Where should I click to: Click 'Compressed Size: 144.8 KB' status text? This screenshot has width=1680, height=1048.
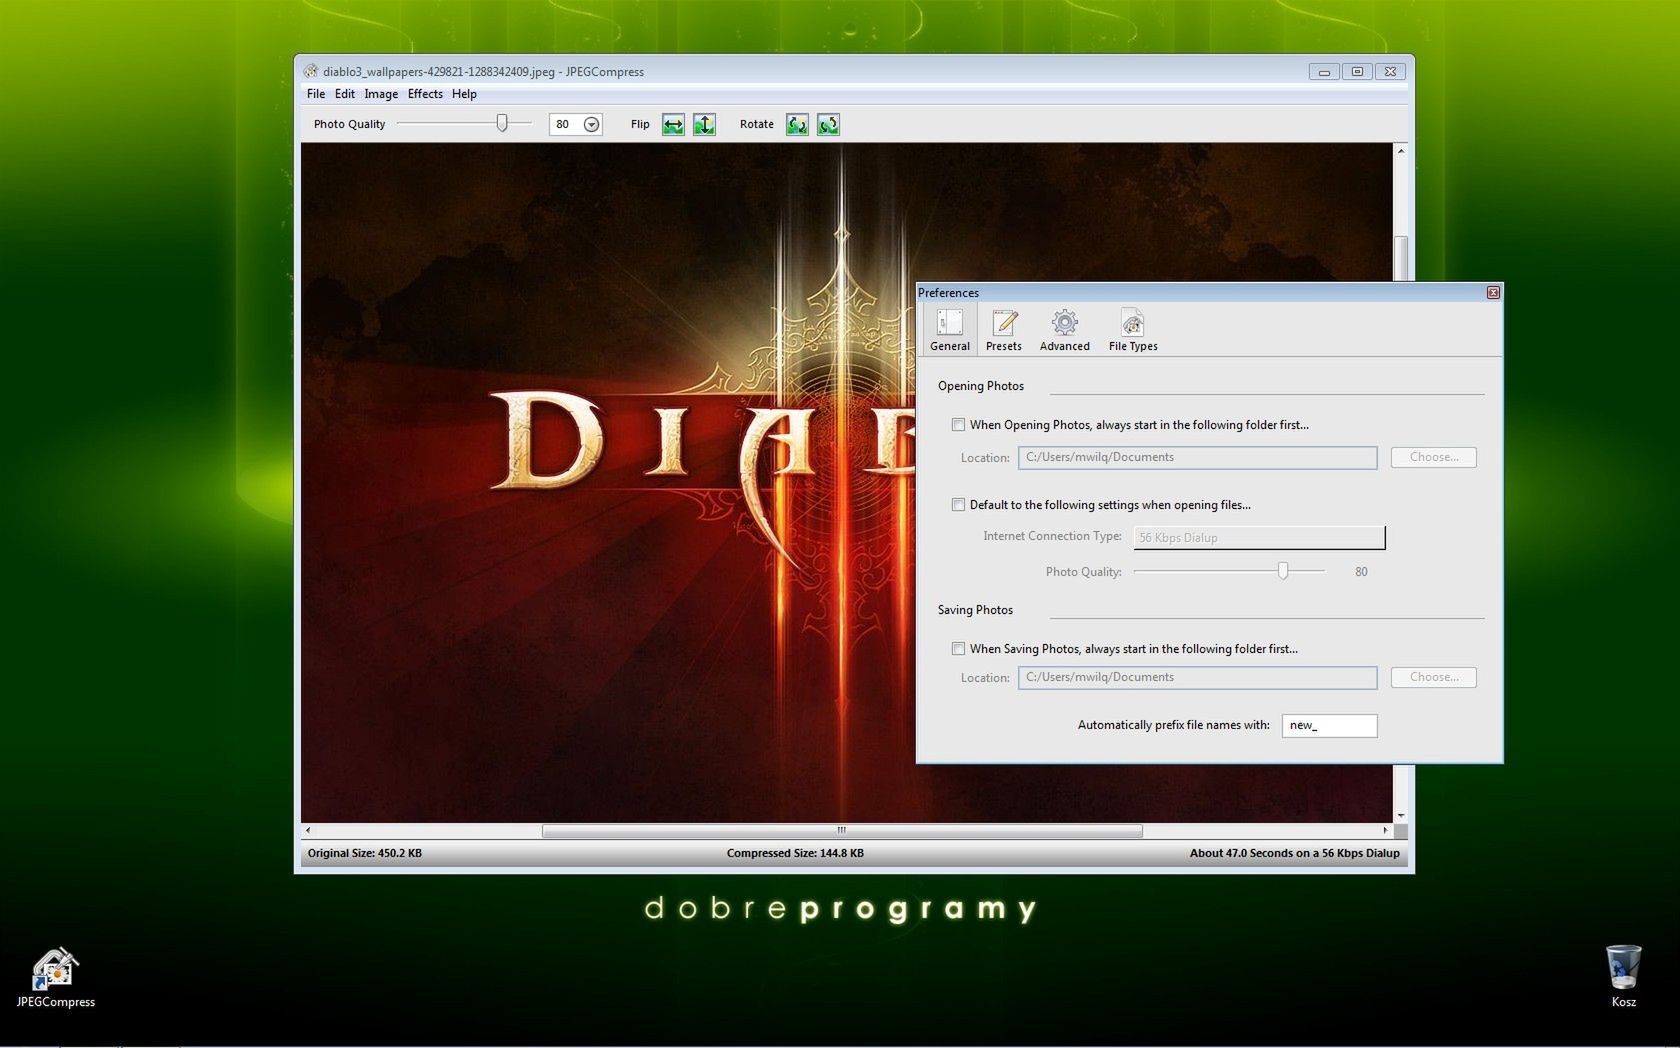point(795,853)
